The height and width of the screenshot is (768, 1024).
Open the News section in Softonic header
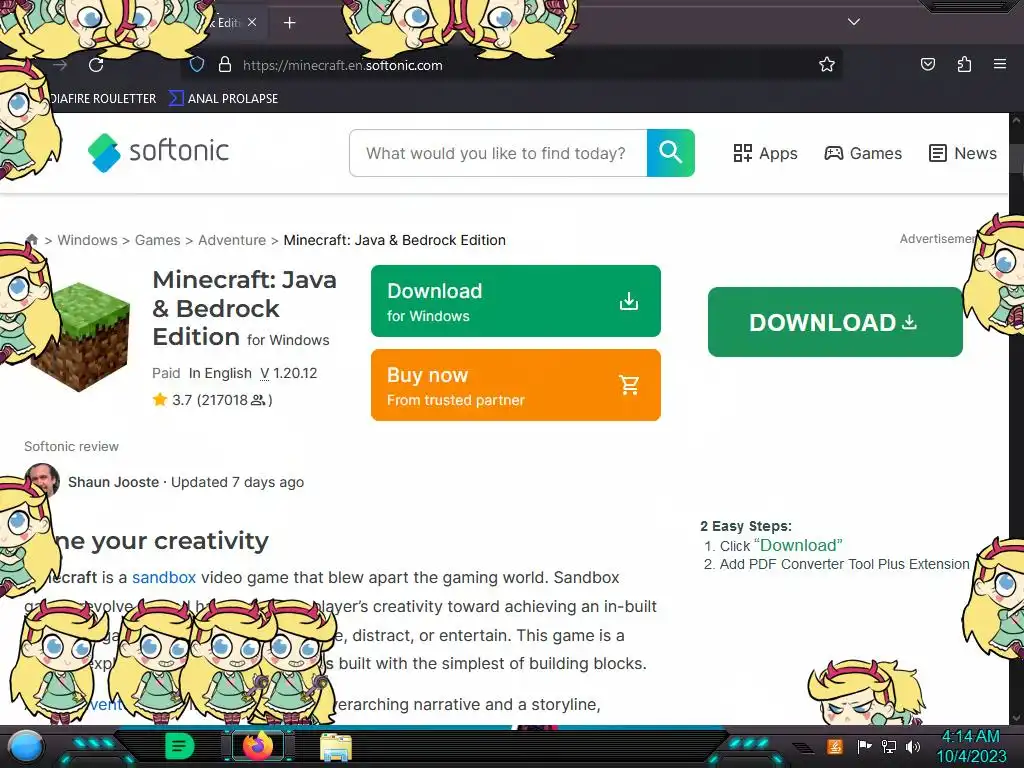click(963, 153)
